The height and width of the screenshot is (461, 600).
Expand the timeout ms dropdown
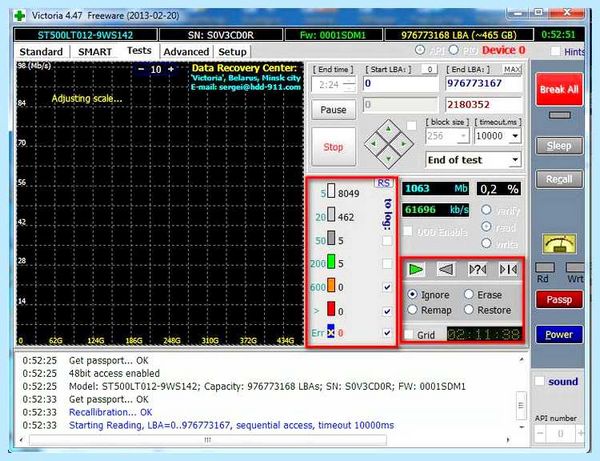pos(515,136)
